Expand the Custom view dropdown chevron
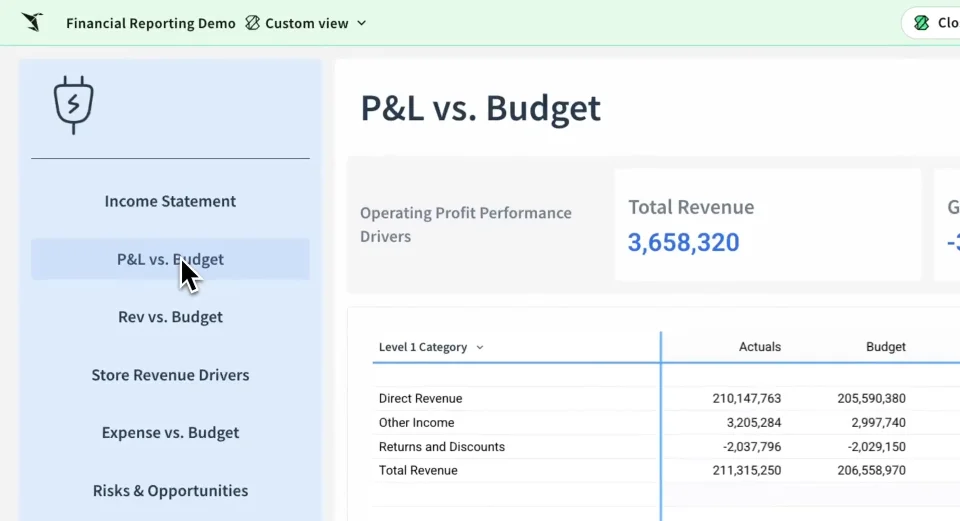The width and height of the screenshot is (960, 521). coord(362,23)
